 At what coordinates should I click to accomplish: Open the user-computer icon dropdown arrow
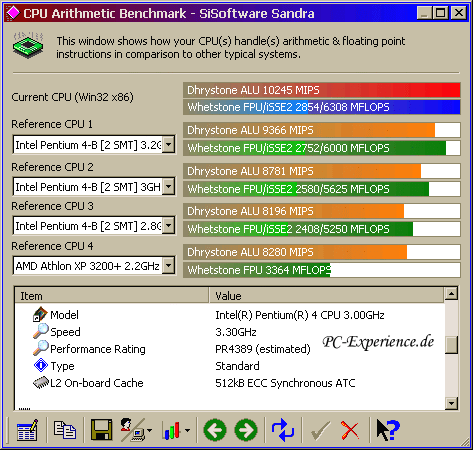point(149,430)
